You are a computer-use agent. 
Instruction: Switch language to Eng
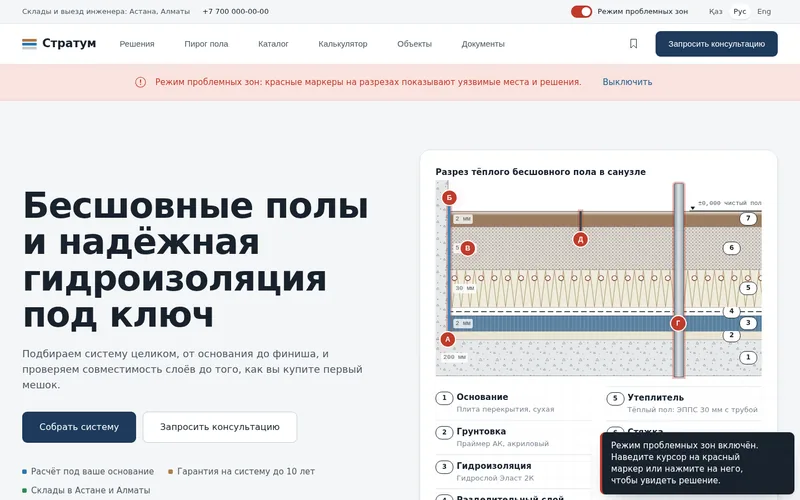coord(764,11)
